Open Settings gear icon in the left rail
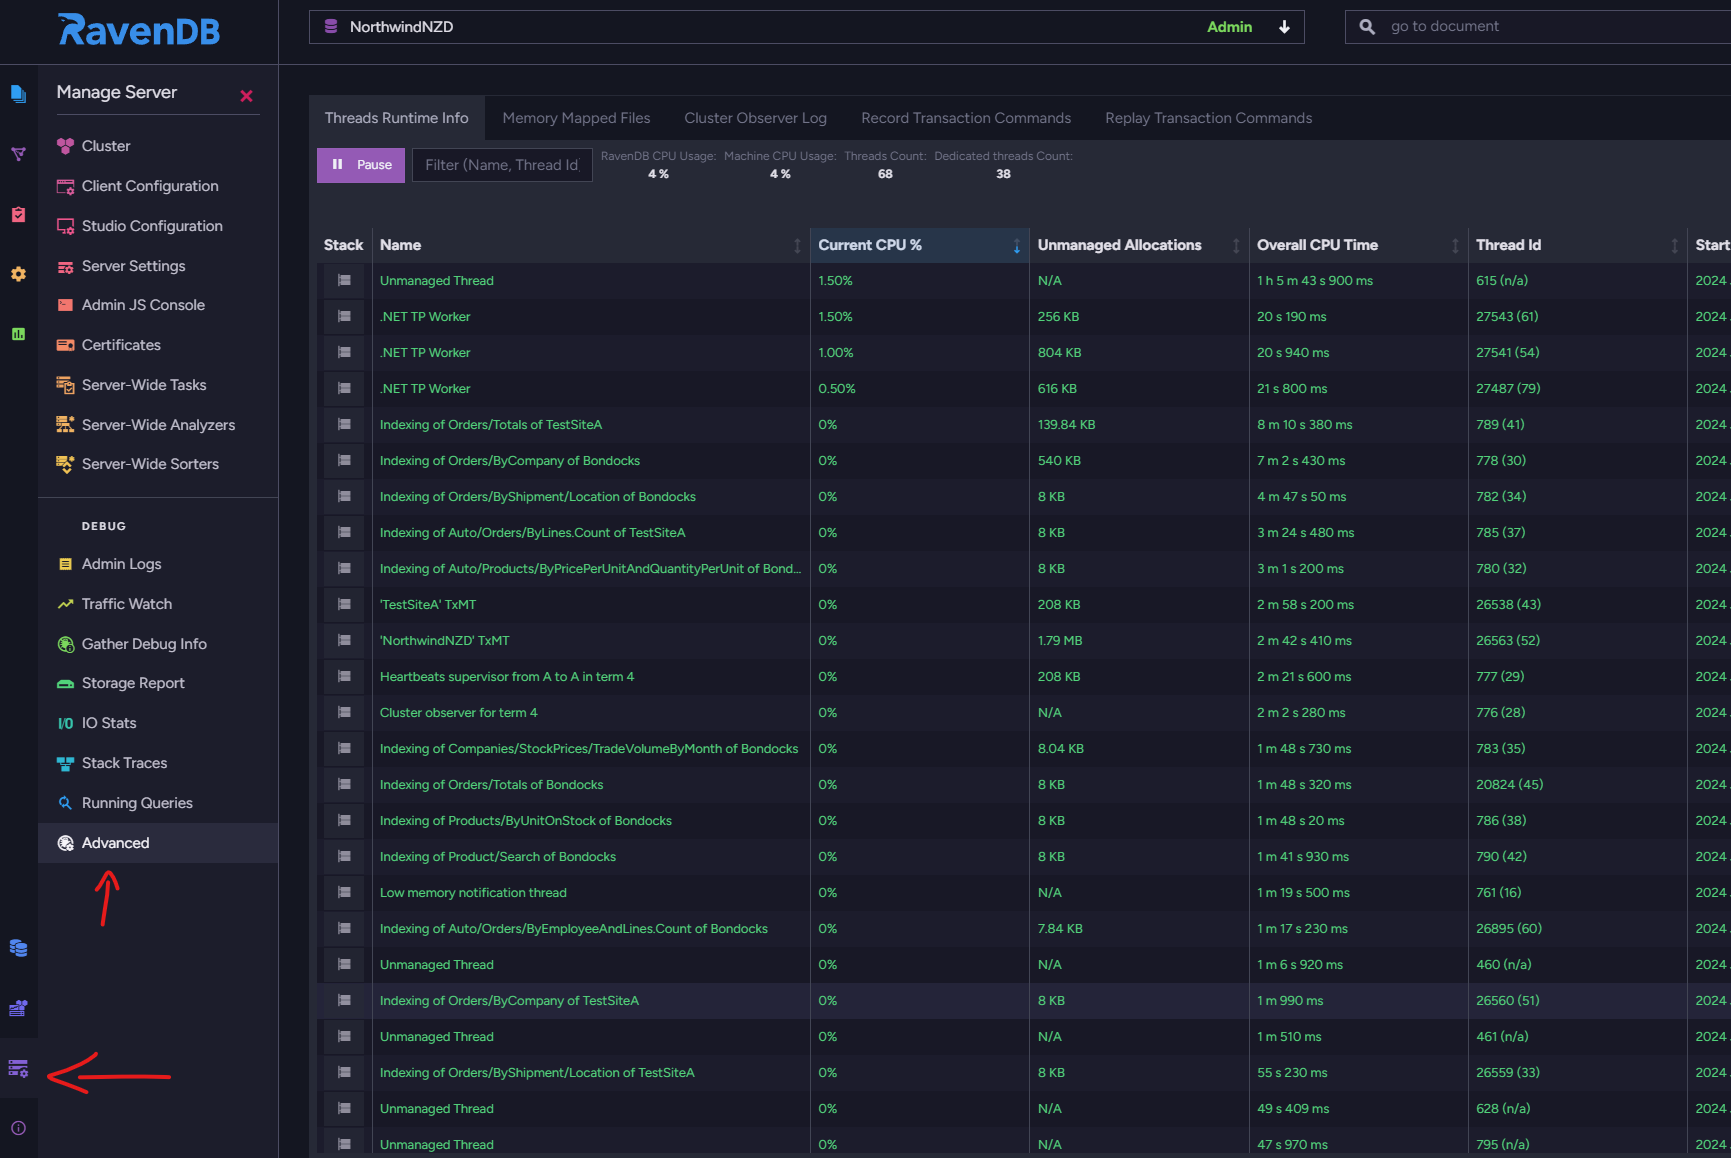Image resolution: width=1731 pixels, height=1158 pixels. 18,274
